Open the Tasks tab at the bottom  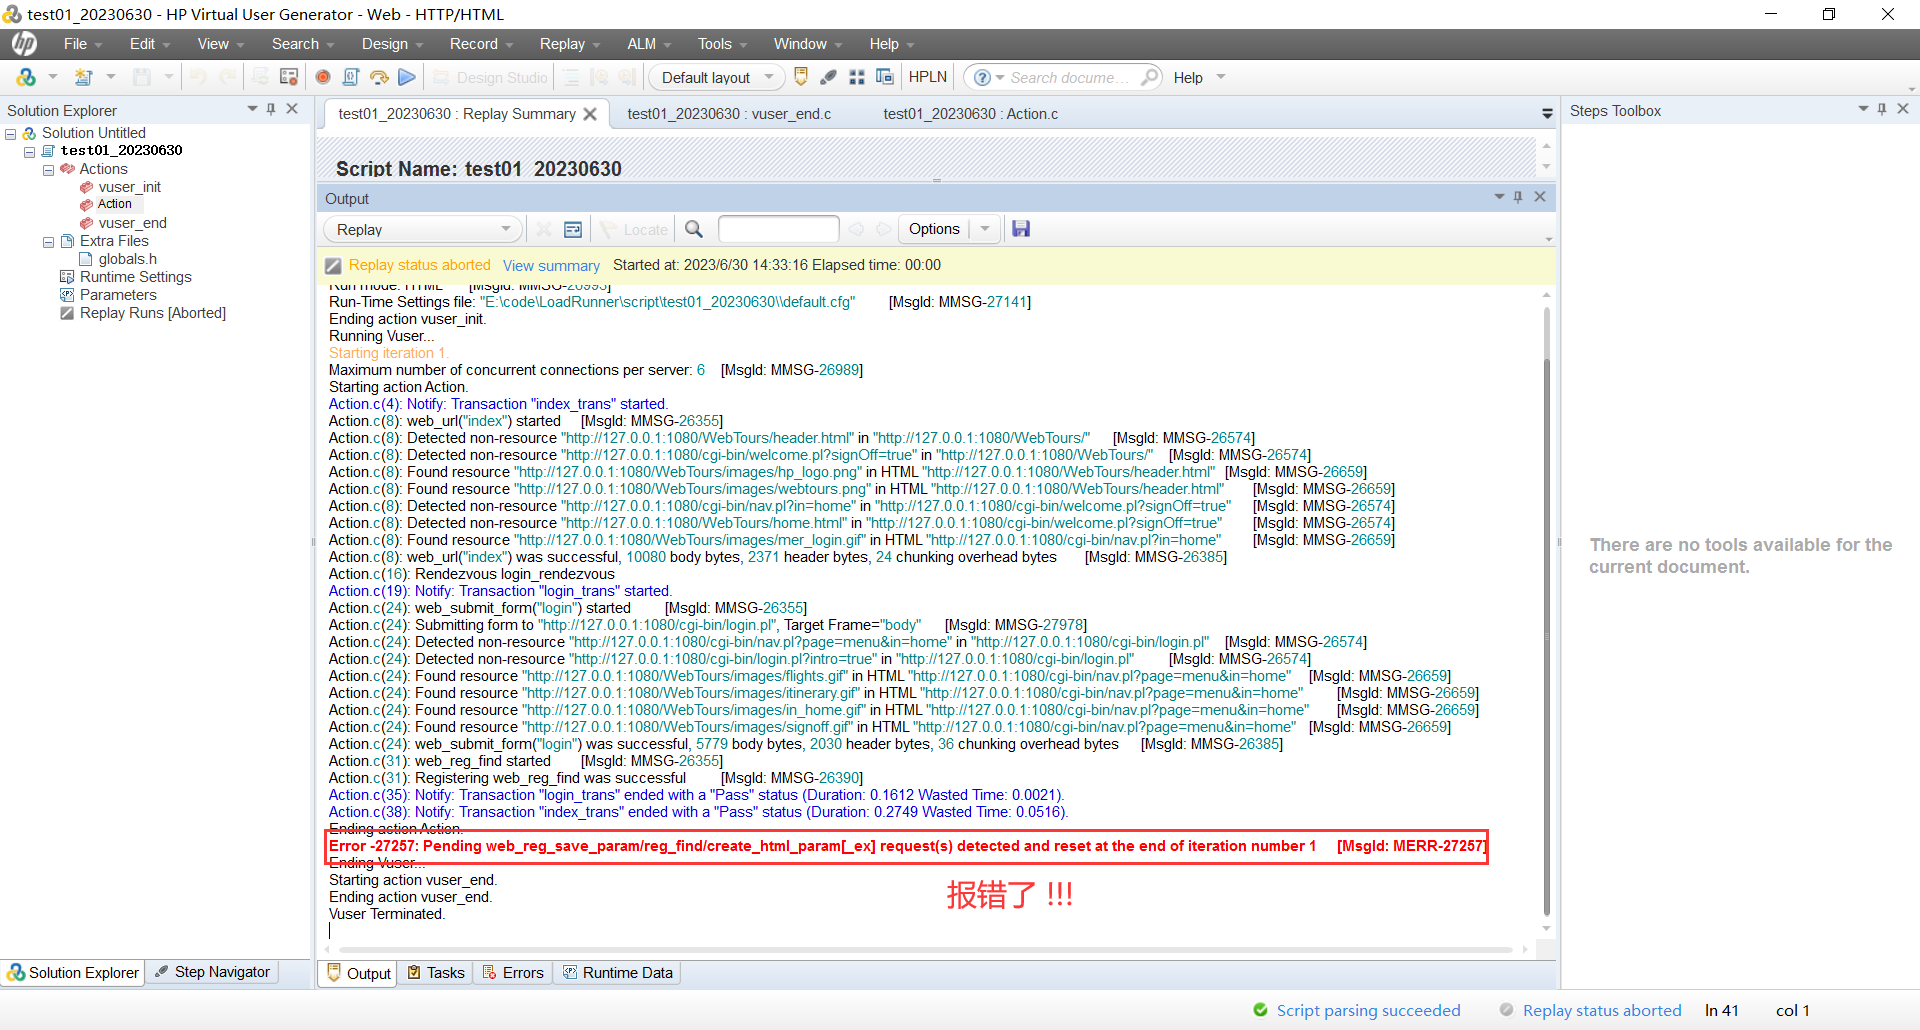[x=436, y=973]
